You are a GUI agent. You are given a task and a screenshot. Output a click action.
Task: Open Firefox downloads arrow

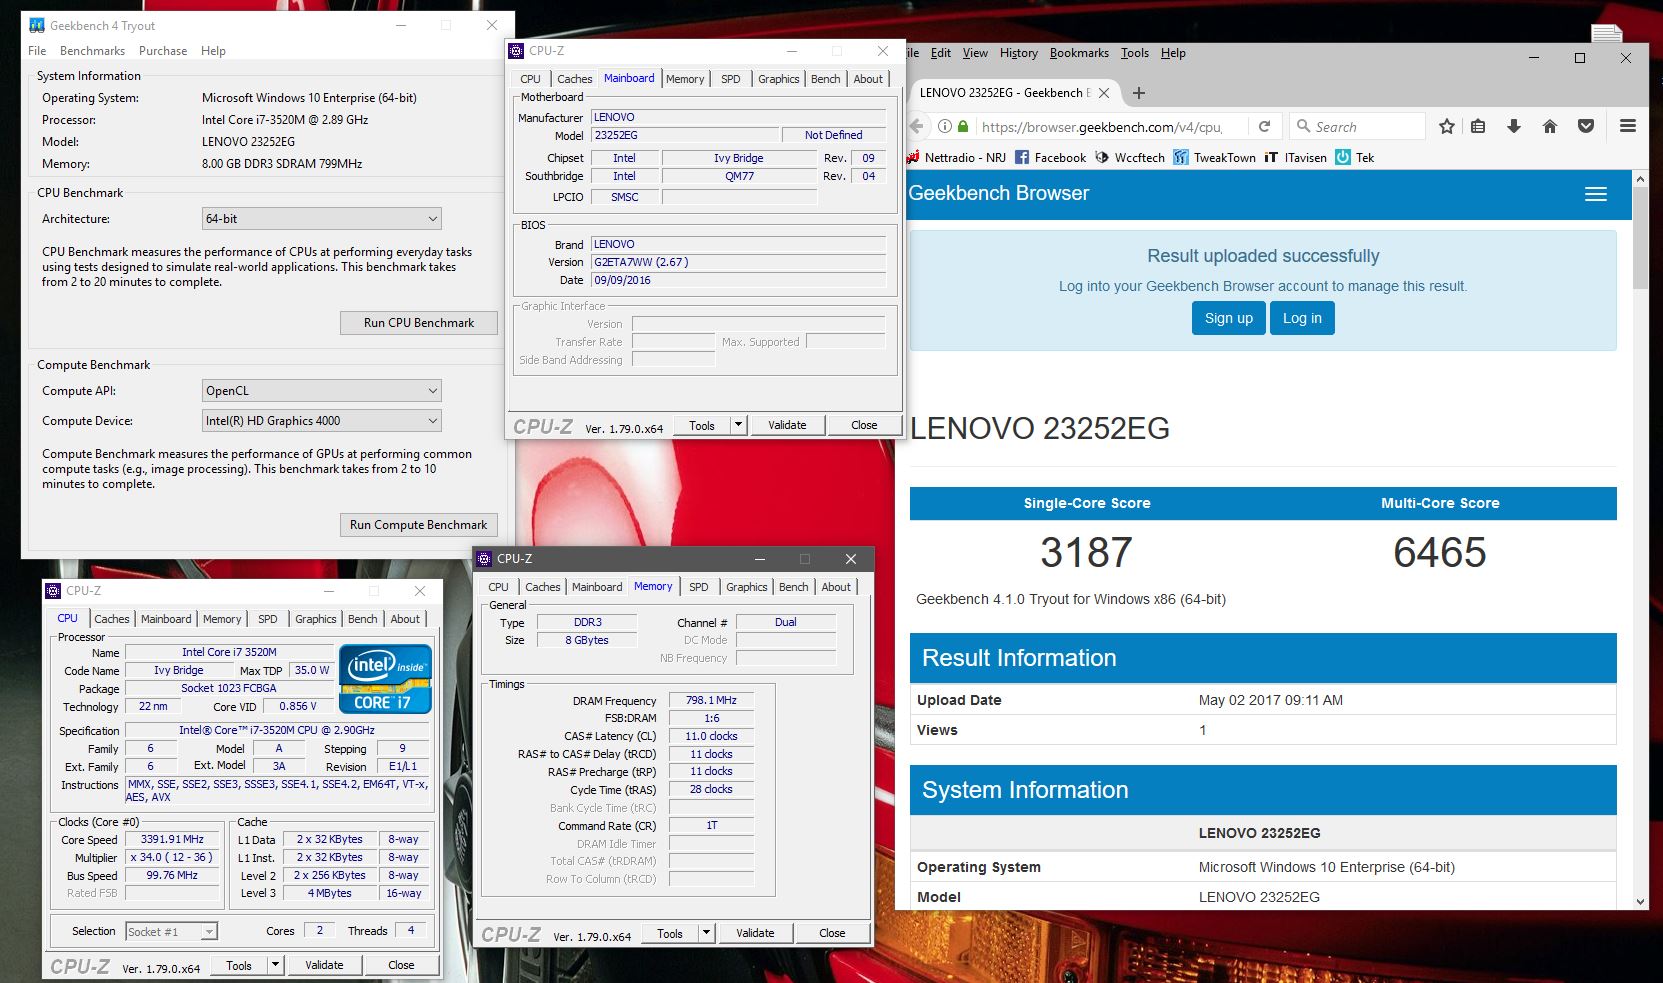pos(1513,126)
